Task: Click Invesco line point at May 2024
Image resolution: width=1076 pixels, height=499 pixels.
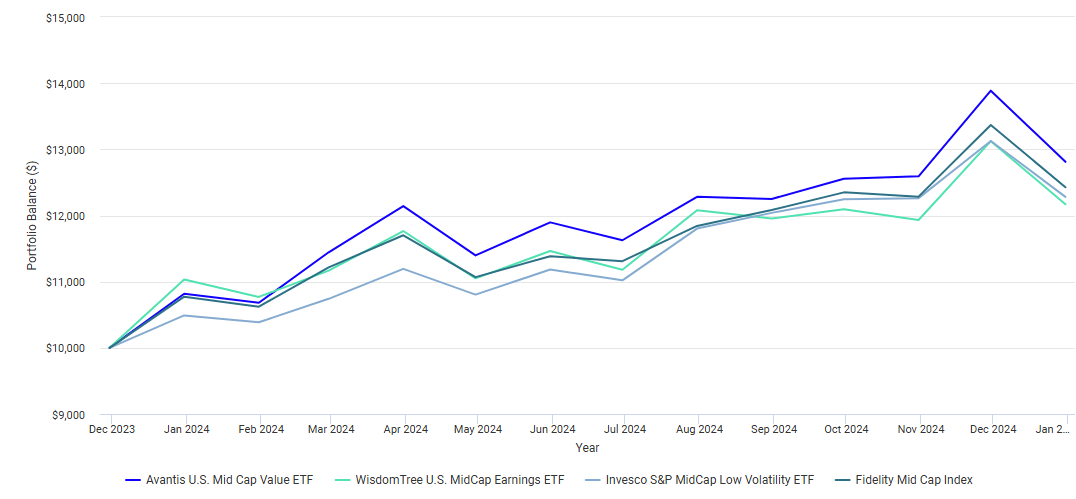Action: tap(477, 294)
